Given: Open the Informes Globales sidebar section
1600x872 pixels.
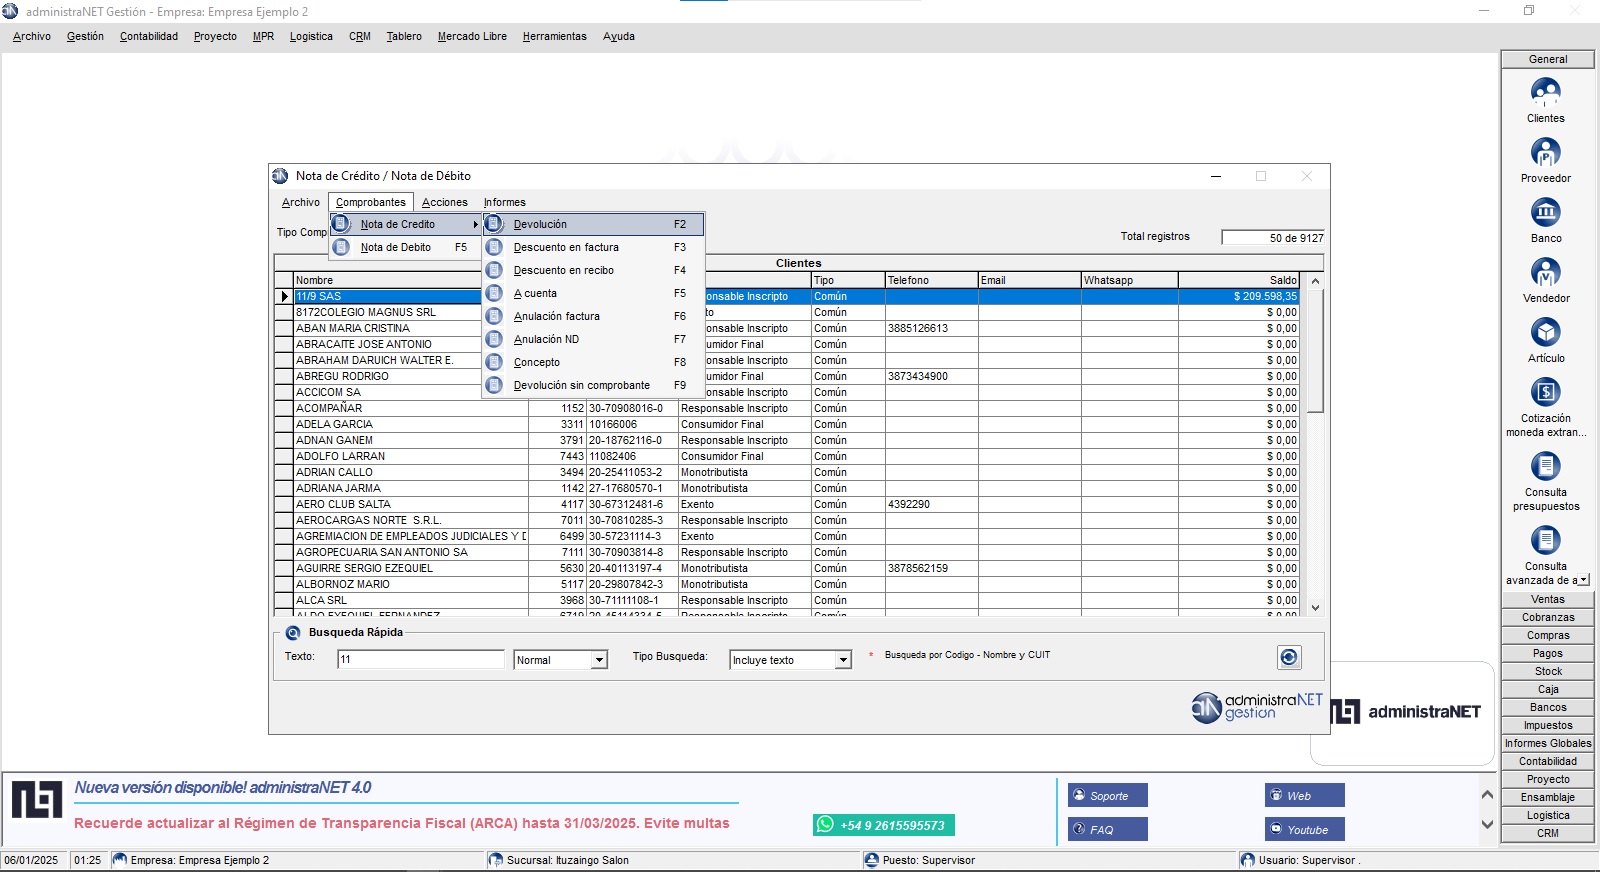Looking at the screenshot, I should pyautogui.click(x=1548, y=743).
